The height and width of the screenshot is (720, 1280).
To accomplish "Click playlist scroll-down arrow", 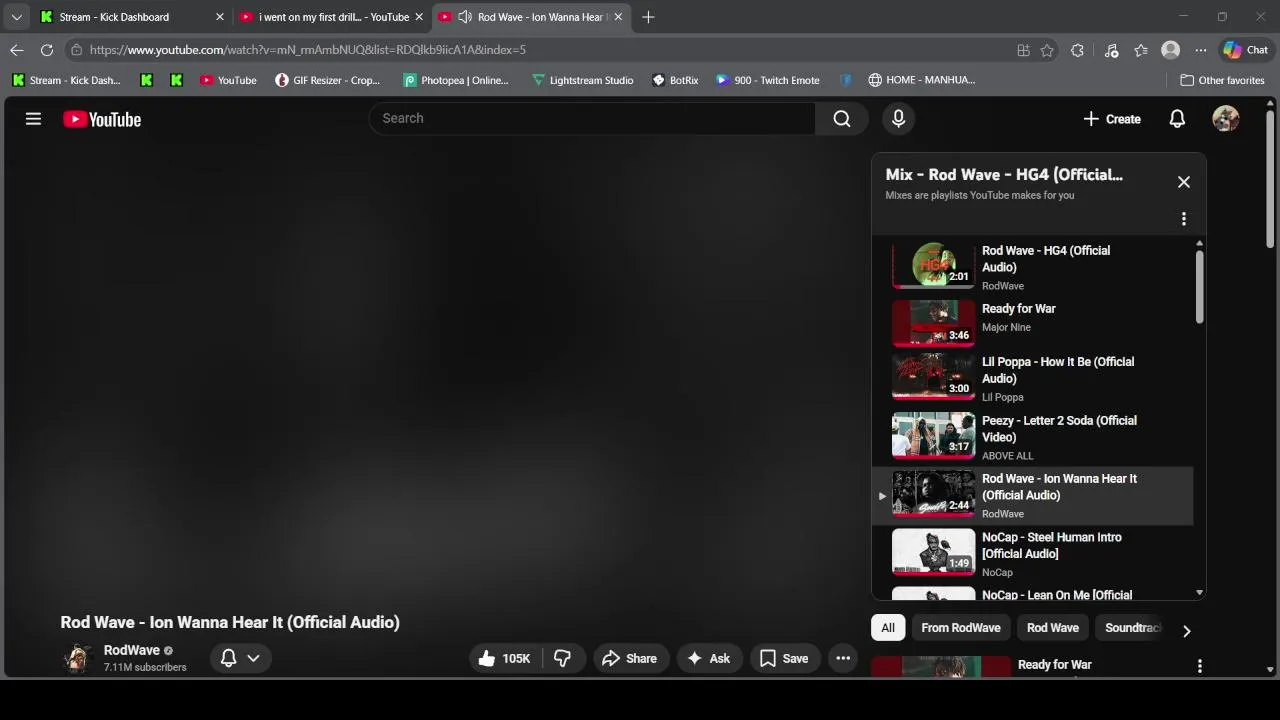I will [x=1199, y=593].
